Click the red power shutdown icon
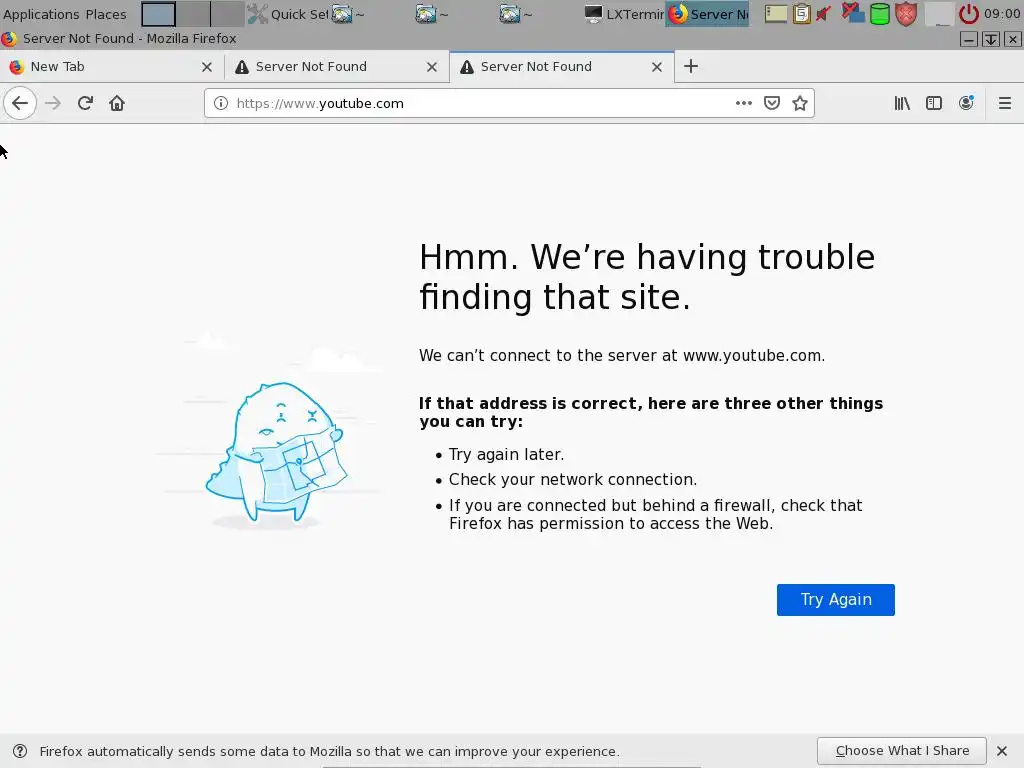 point(968,14)
